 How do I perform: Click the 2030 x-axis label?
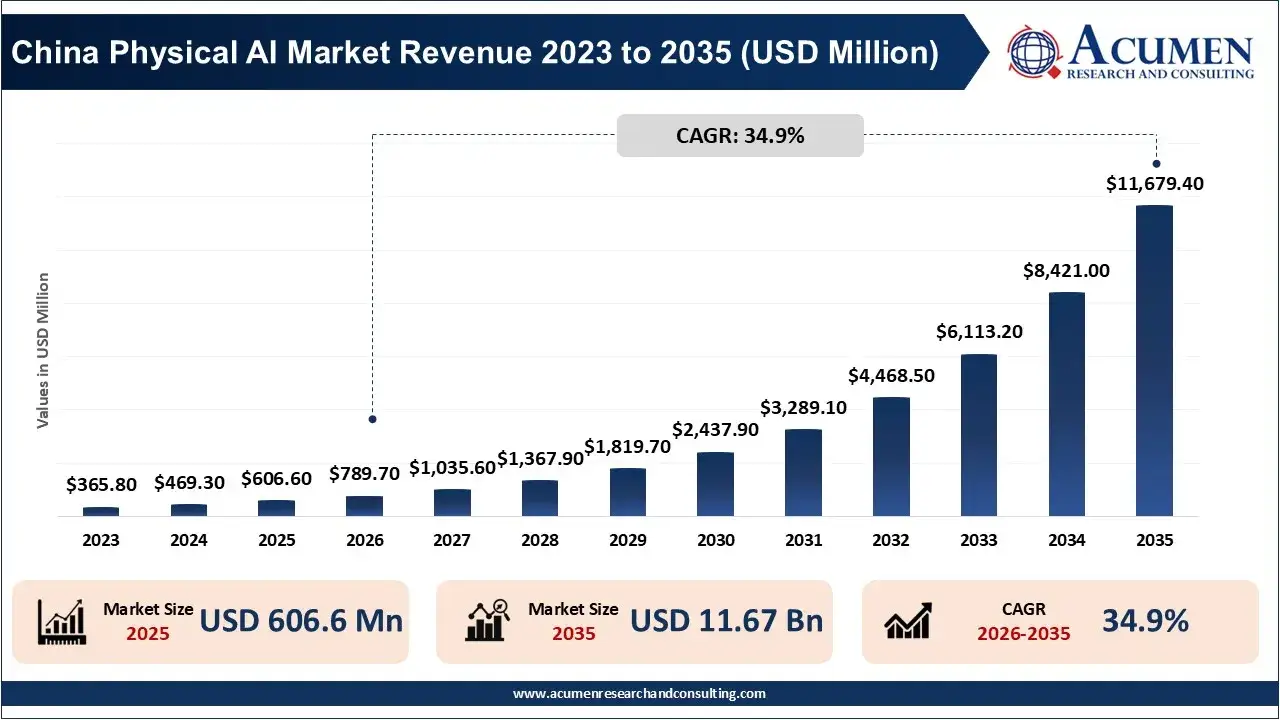tap(716, 540)
